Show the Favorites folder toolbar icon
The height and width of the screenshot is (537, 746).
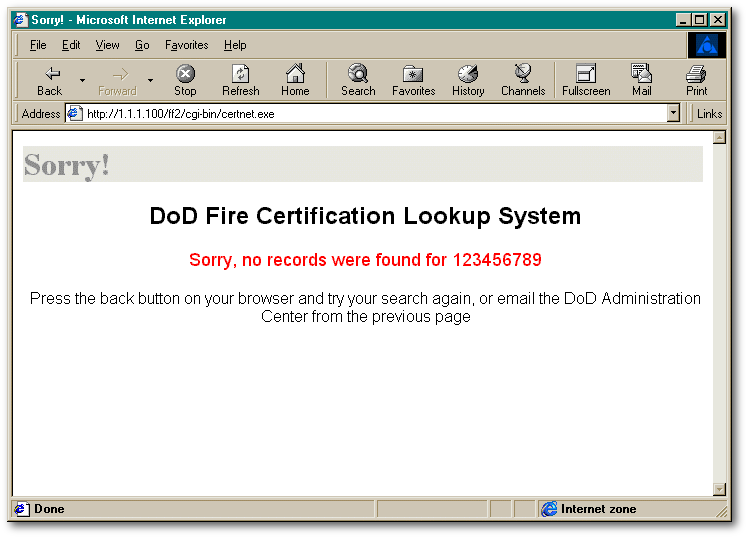pyautogui.click(x=413, y=80)
